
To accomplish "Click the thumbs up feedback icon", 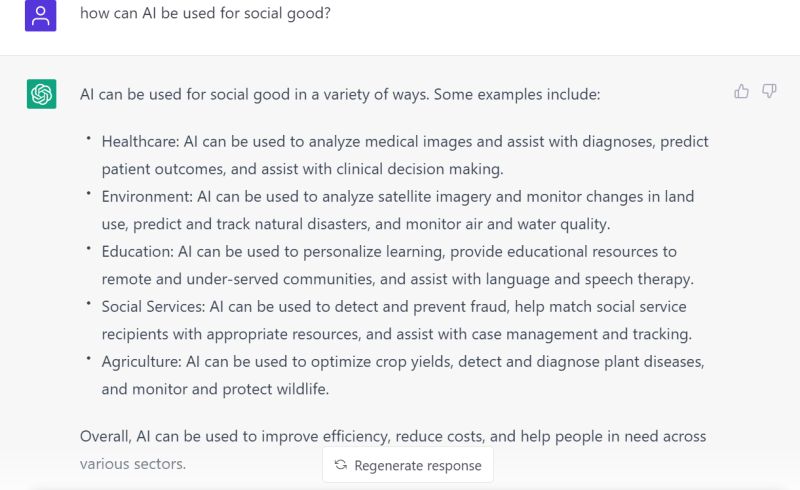I will (x=741, y=91).
